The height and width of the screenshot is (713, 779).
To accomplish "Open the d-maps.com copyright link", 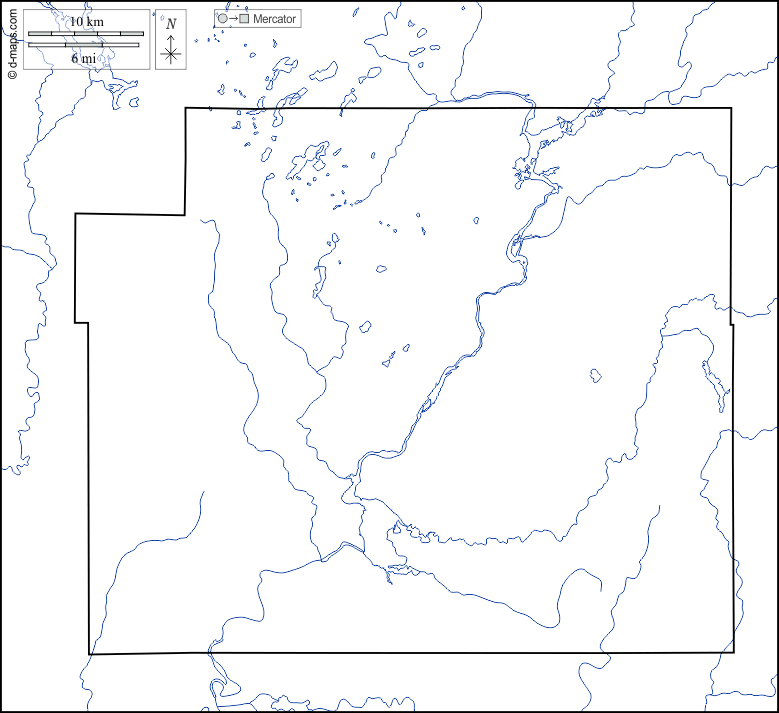I will point(11,42).
